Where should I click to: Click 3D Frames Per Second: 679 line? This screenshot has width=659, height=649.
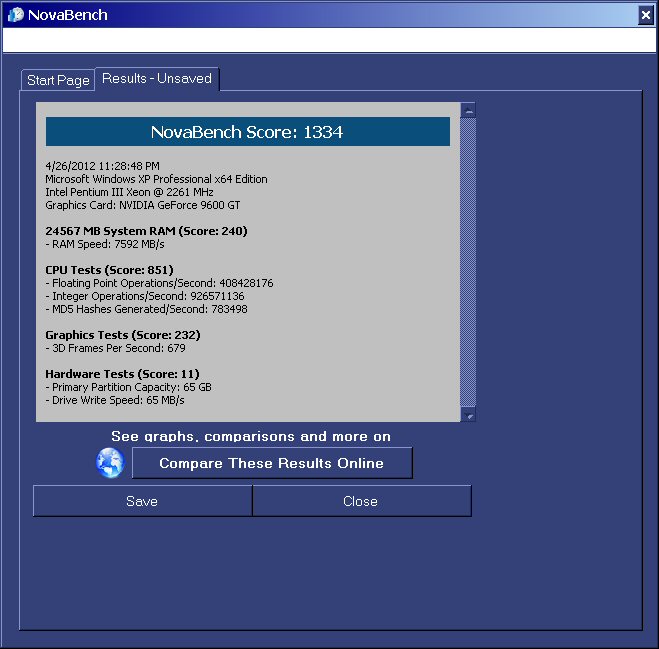(116, 348)
